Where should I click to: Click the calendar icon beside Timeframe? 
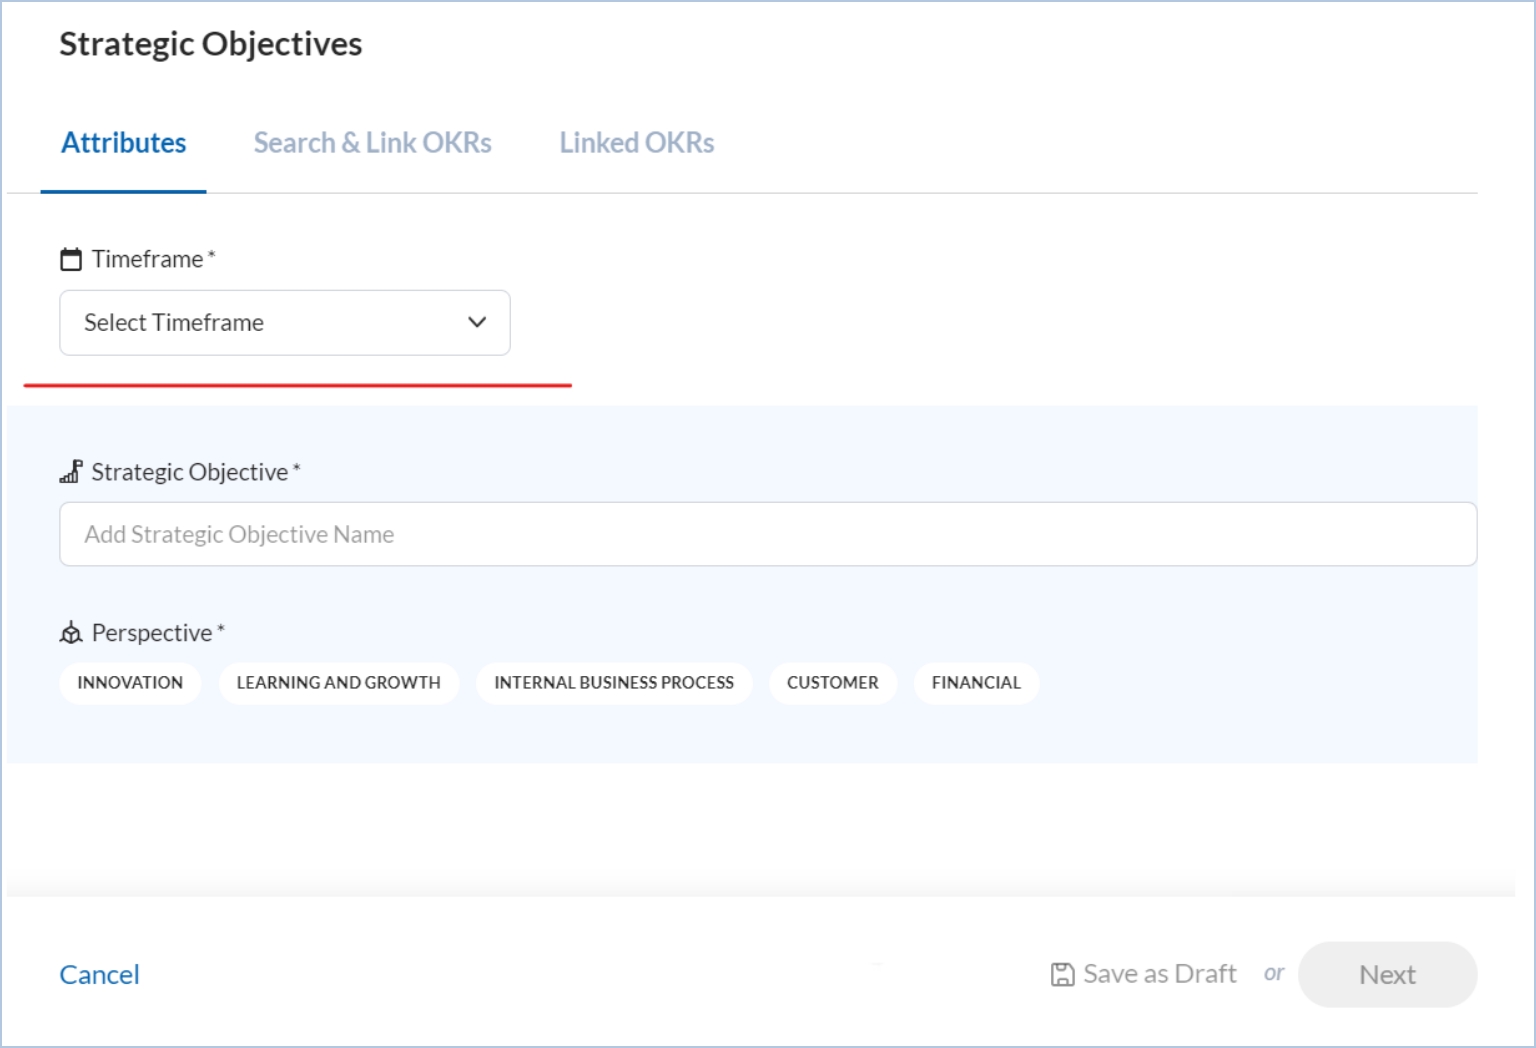(x=71, y=260)
